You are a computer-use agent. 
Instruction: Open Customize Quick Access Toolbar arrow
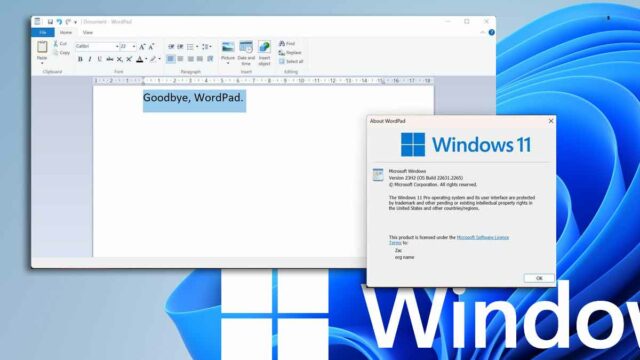tap(75, 22)
